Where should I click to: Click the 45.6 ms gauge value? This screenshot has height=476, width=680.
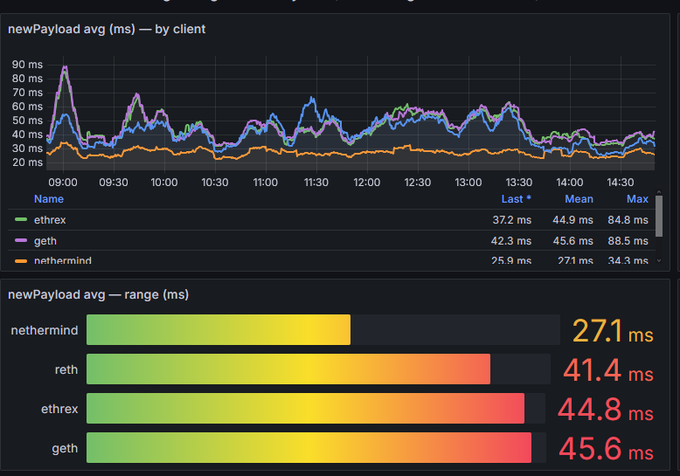click(606, 449)
